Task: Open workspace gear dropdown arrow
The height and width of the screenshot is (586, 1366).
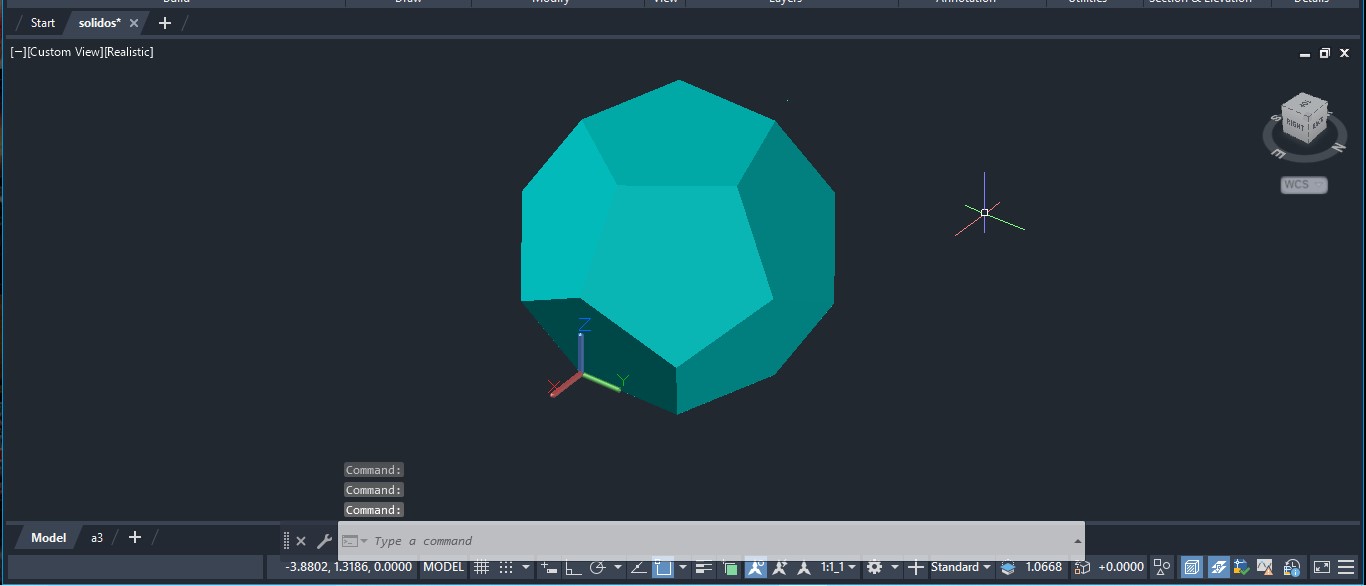Action: 894,567
